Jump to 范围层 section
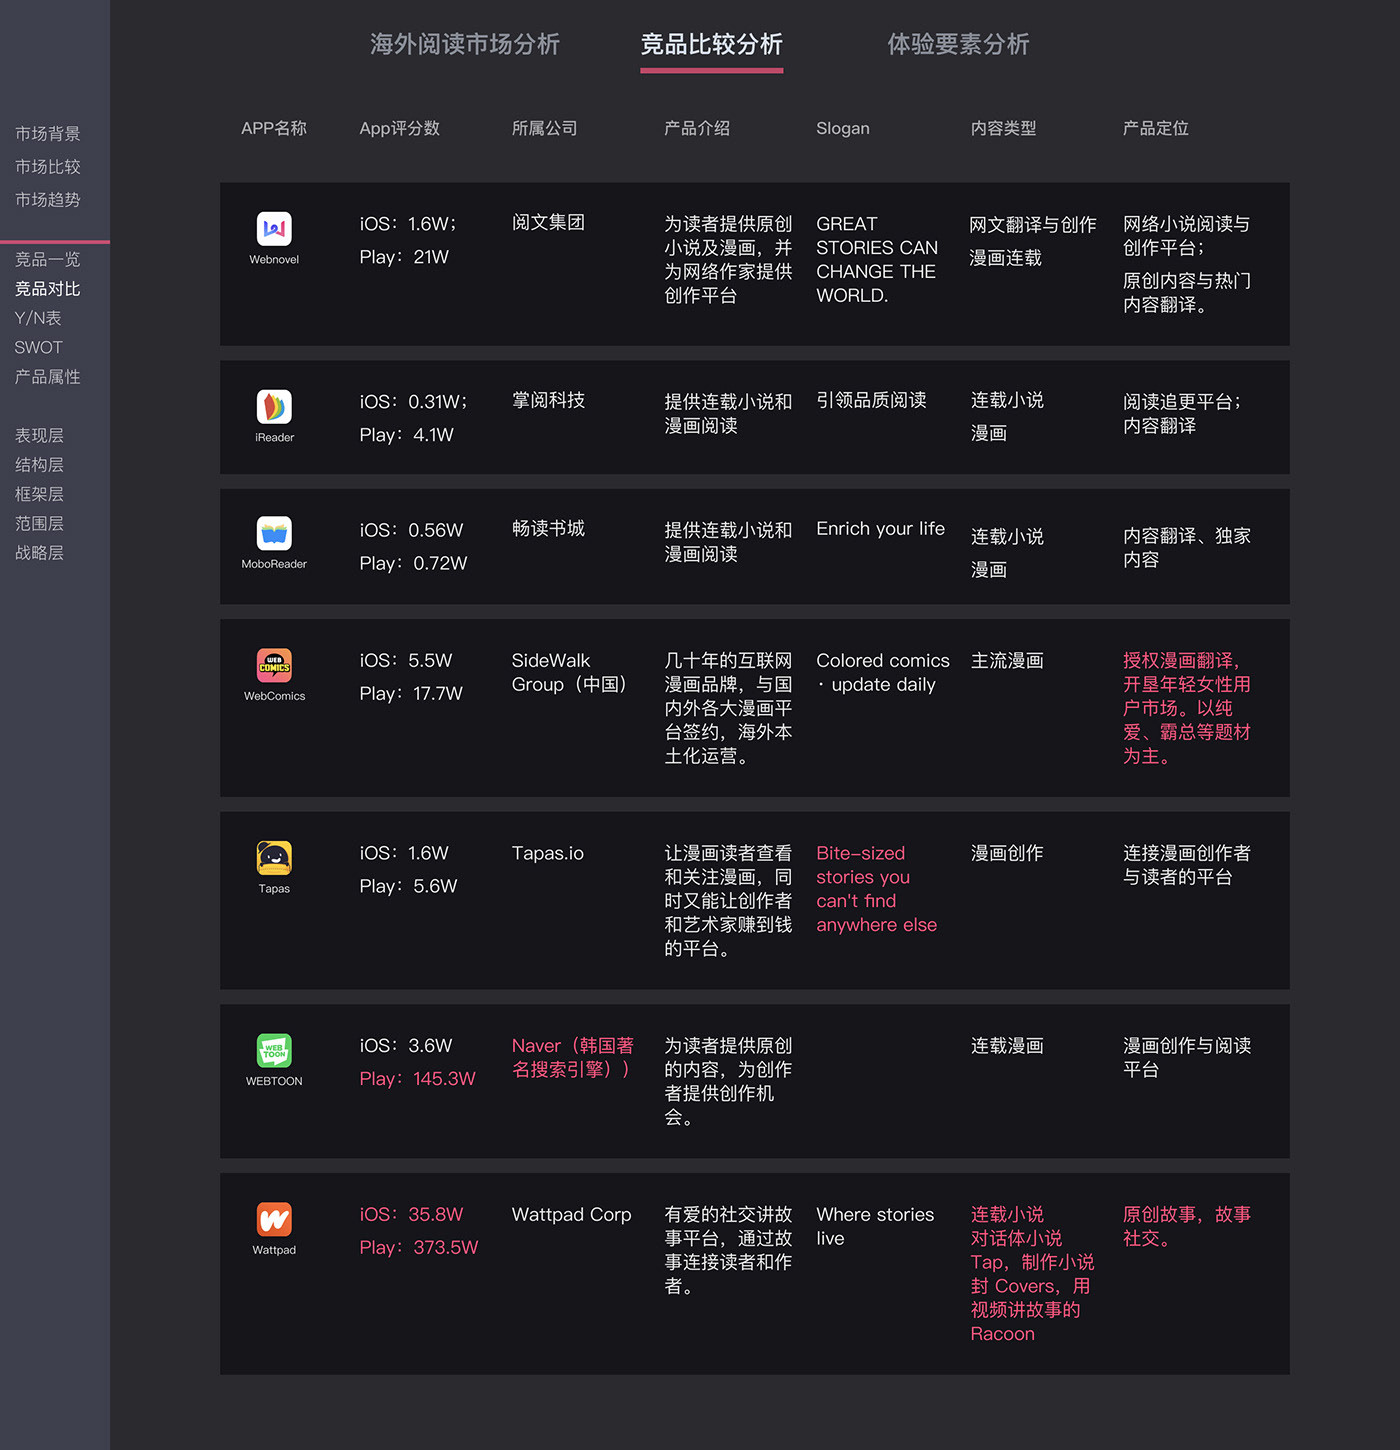1400x1450 pixels. coord(39,523)
